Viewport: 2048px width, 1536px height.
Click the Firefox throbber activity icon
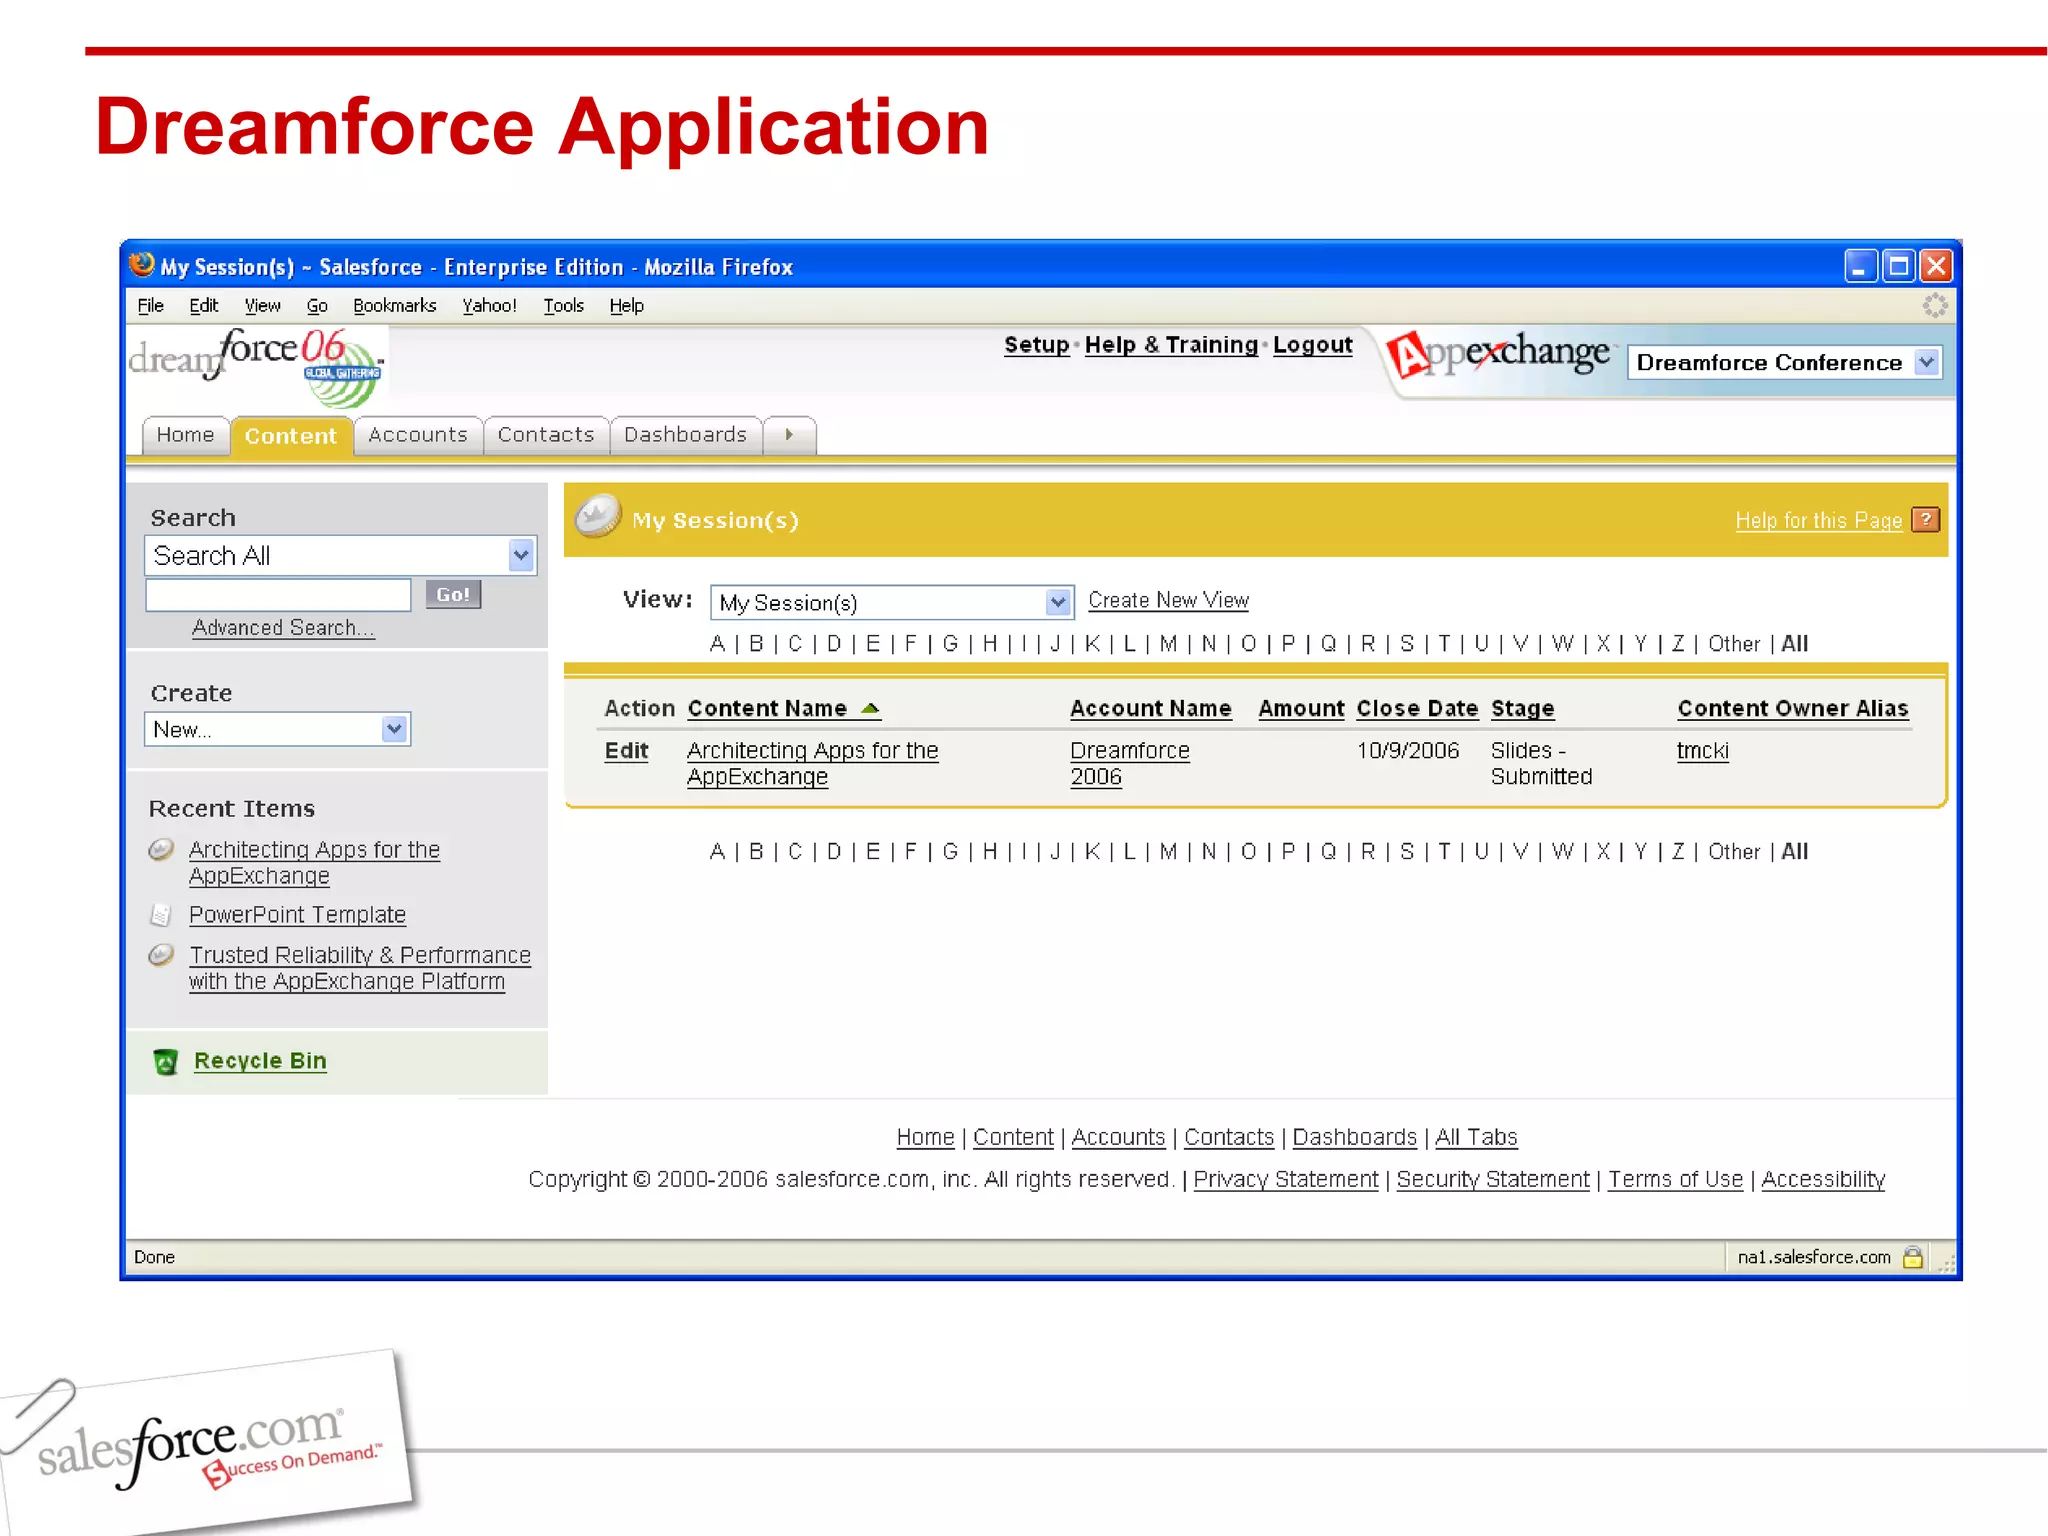[x=1935, y=305]
